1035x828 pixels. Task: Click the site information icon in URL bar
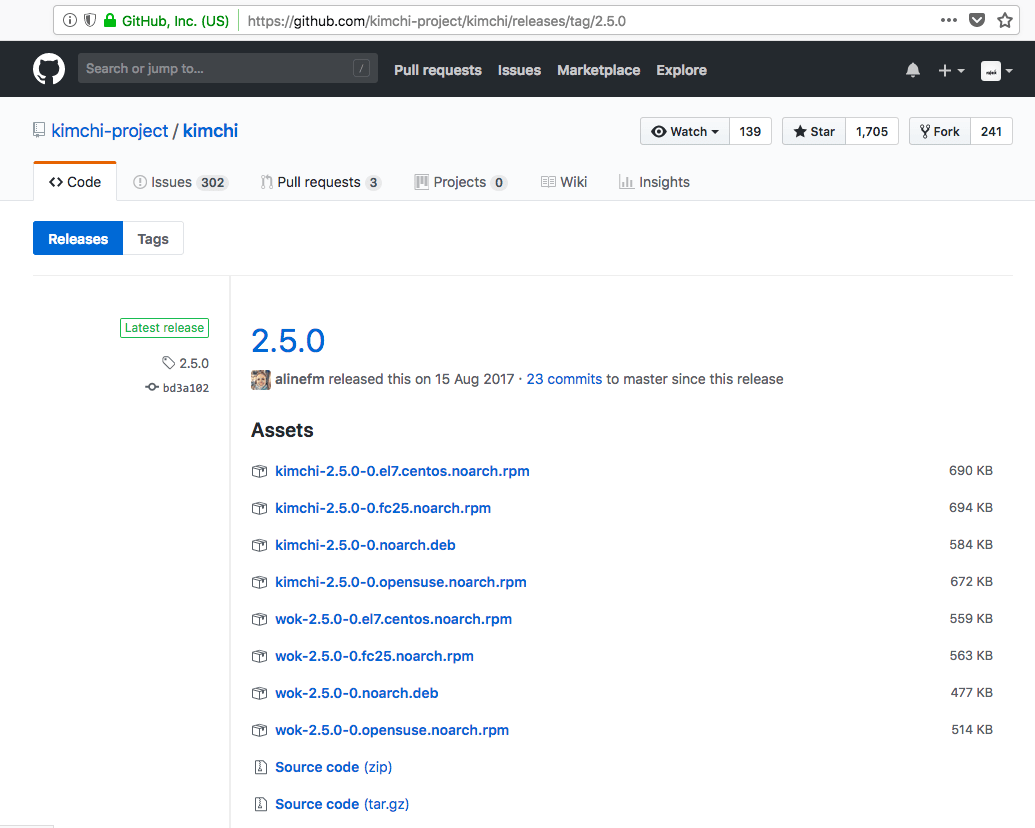click(x=68, y=20)
